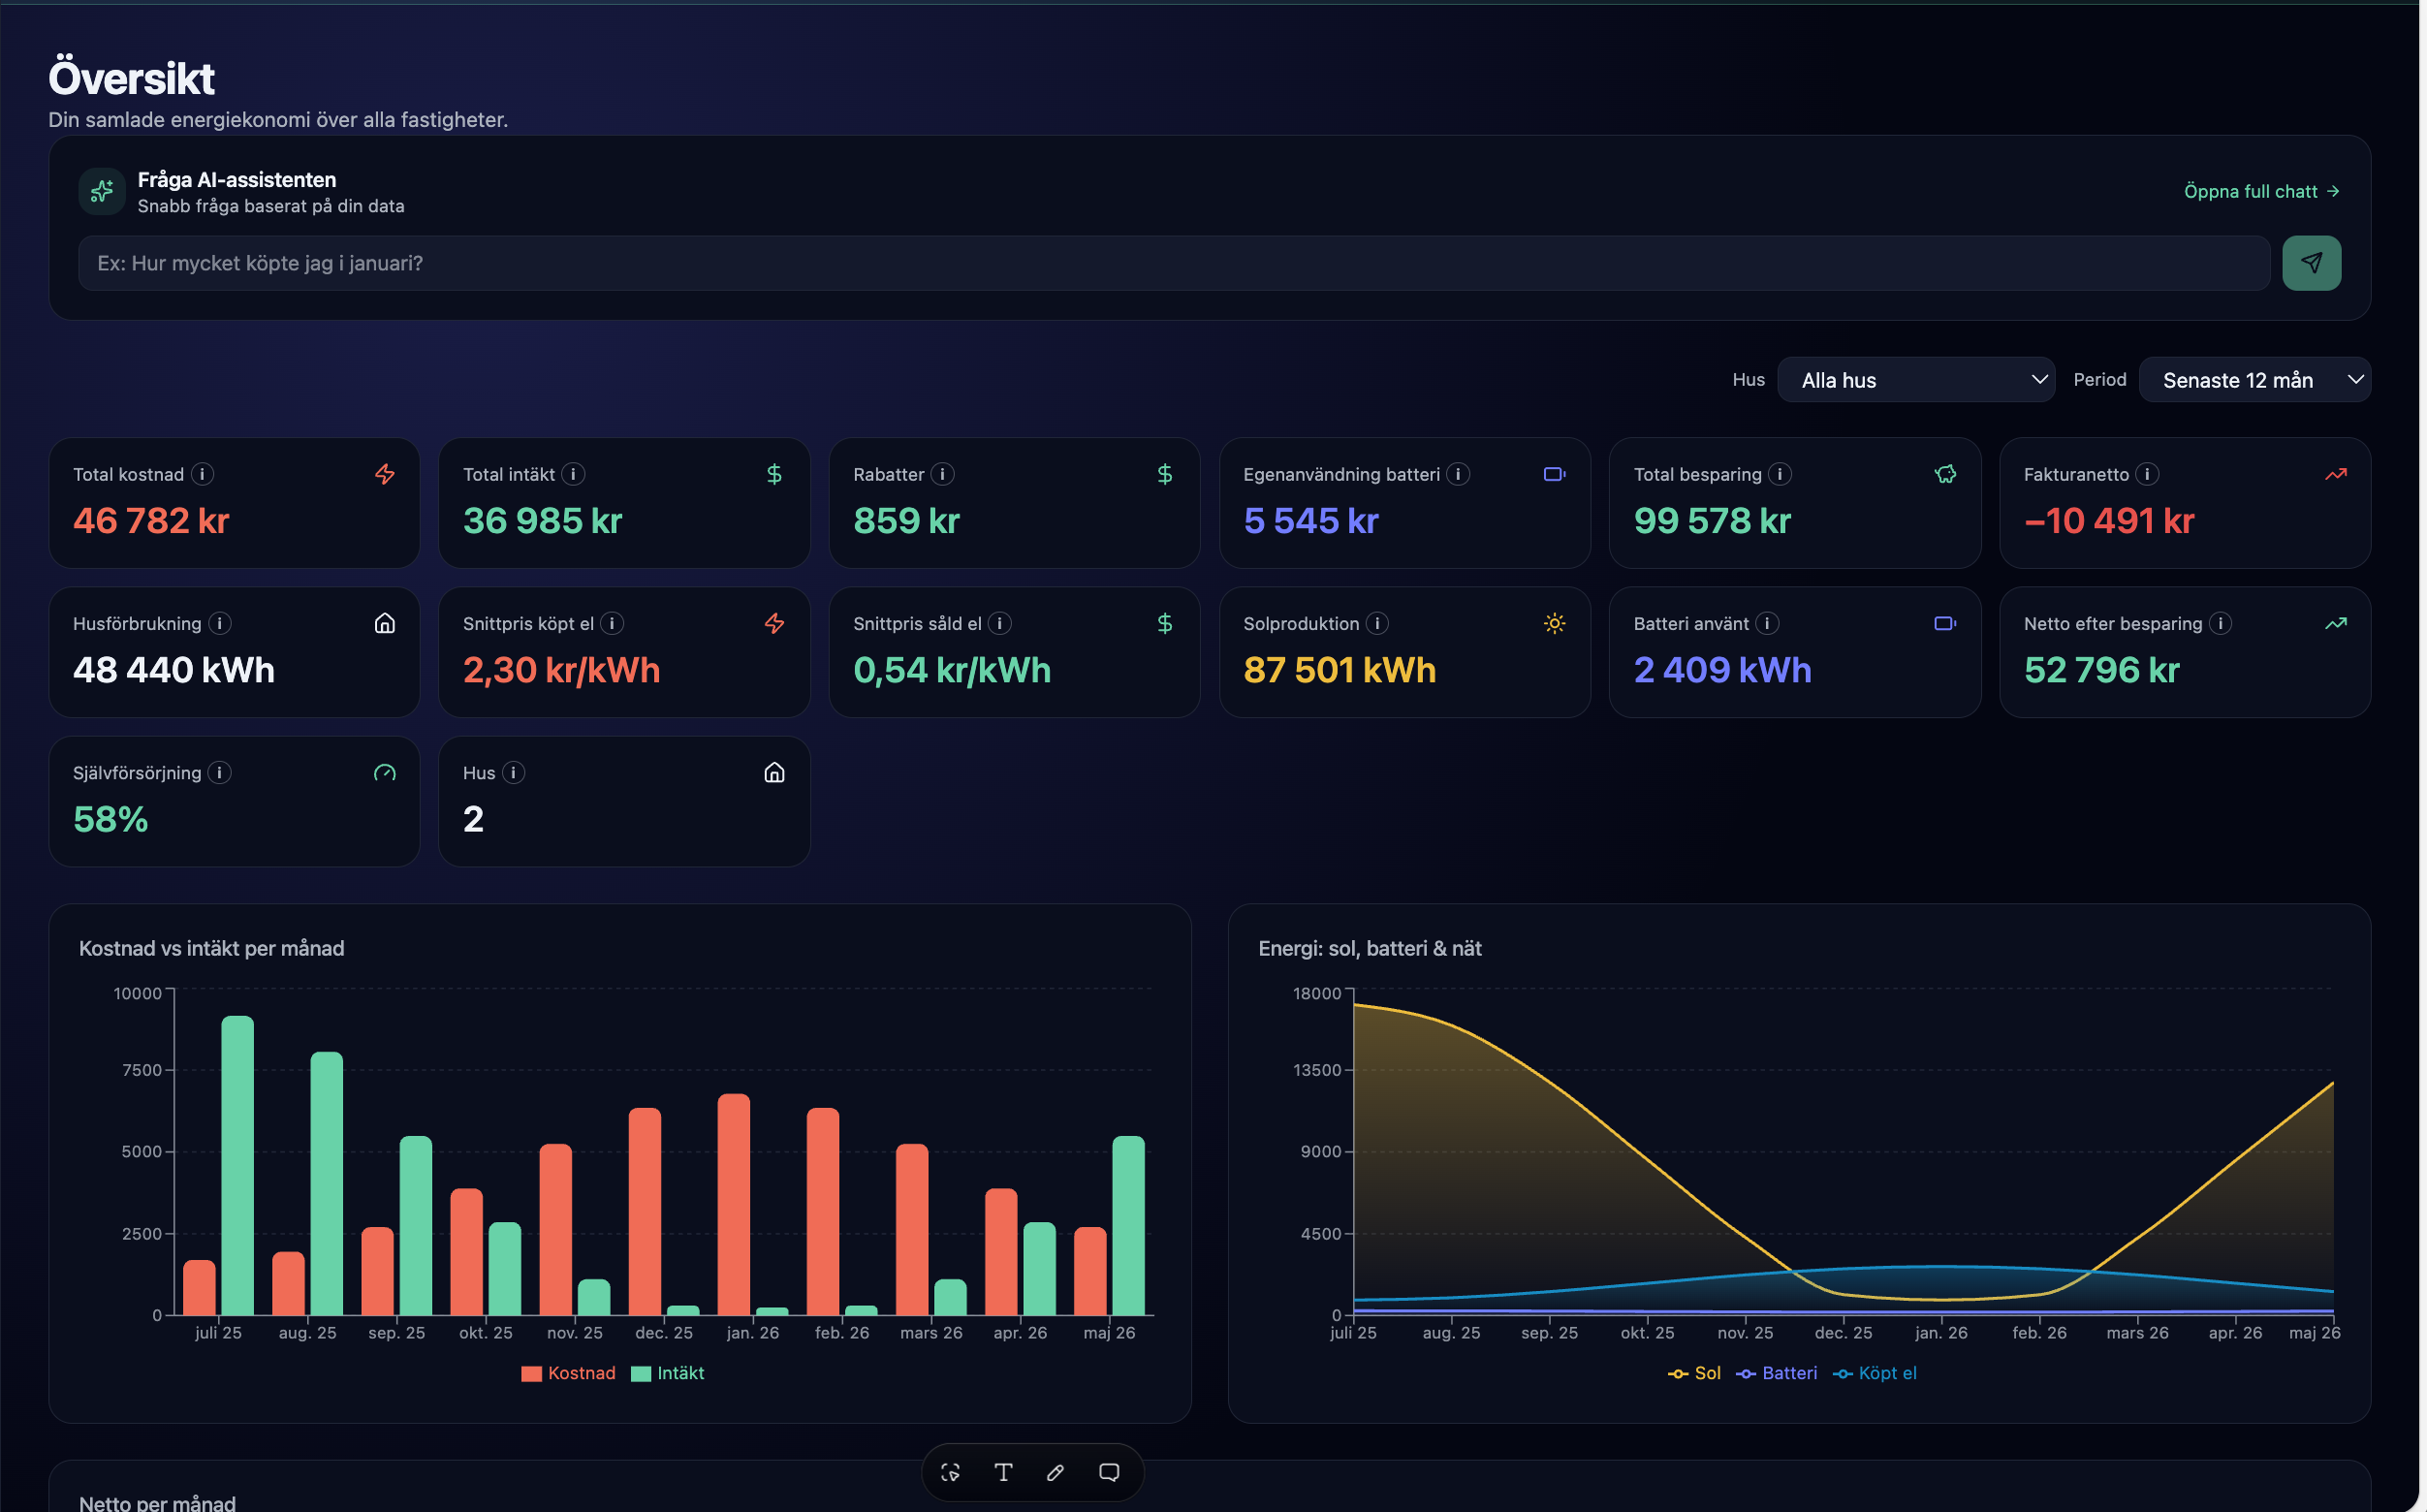2427x1512 pixels.
Task: Select the text tool in bottom toolbar
Action: 1003,1472
